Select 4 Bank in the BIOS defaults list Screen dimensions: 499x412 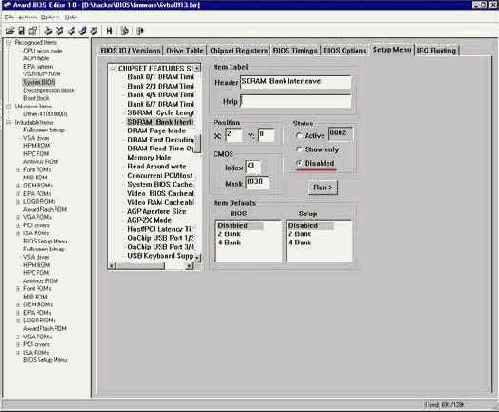point(229,242)
